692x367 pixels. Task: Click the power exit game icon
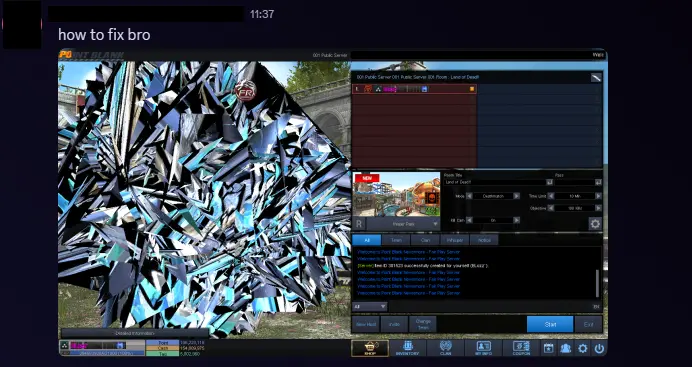[599, 348]
